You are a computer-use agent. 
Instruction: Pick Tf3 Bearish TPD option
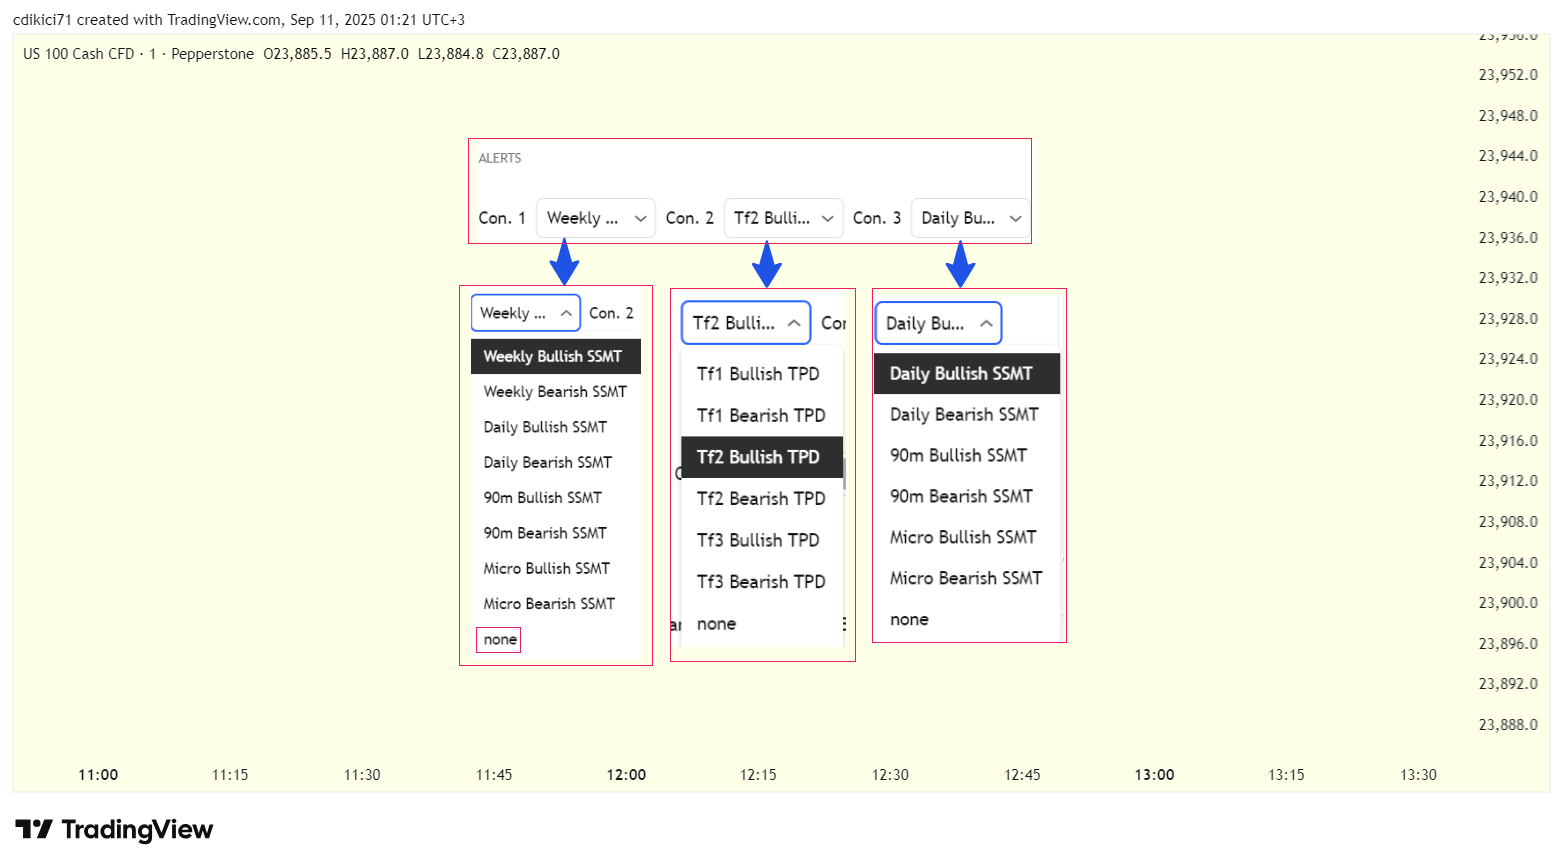click(762, 582)
